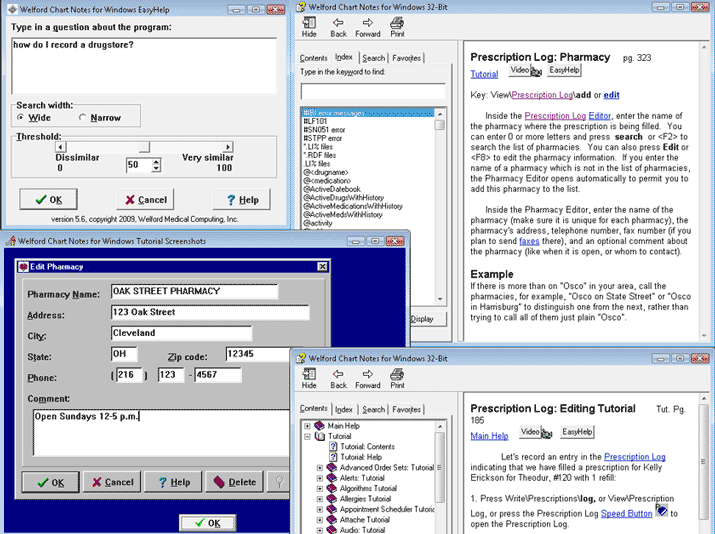Increase threshold value with spinner up arrow
715x534 pixels.
click(156, 161)
